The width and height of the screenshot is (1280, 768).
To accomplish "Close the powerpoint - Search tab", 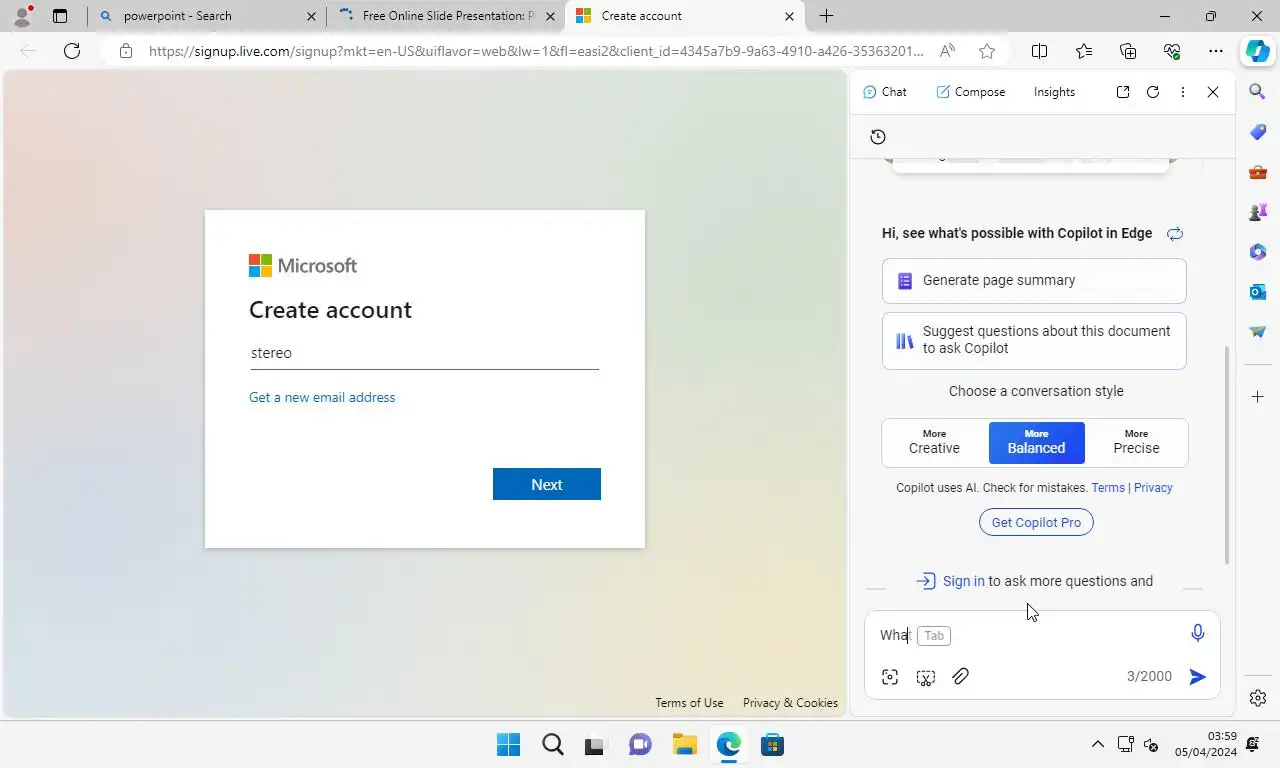I will 311,16.
